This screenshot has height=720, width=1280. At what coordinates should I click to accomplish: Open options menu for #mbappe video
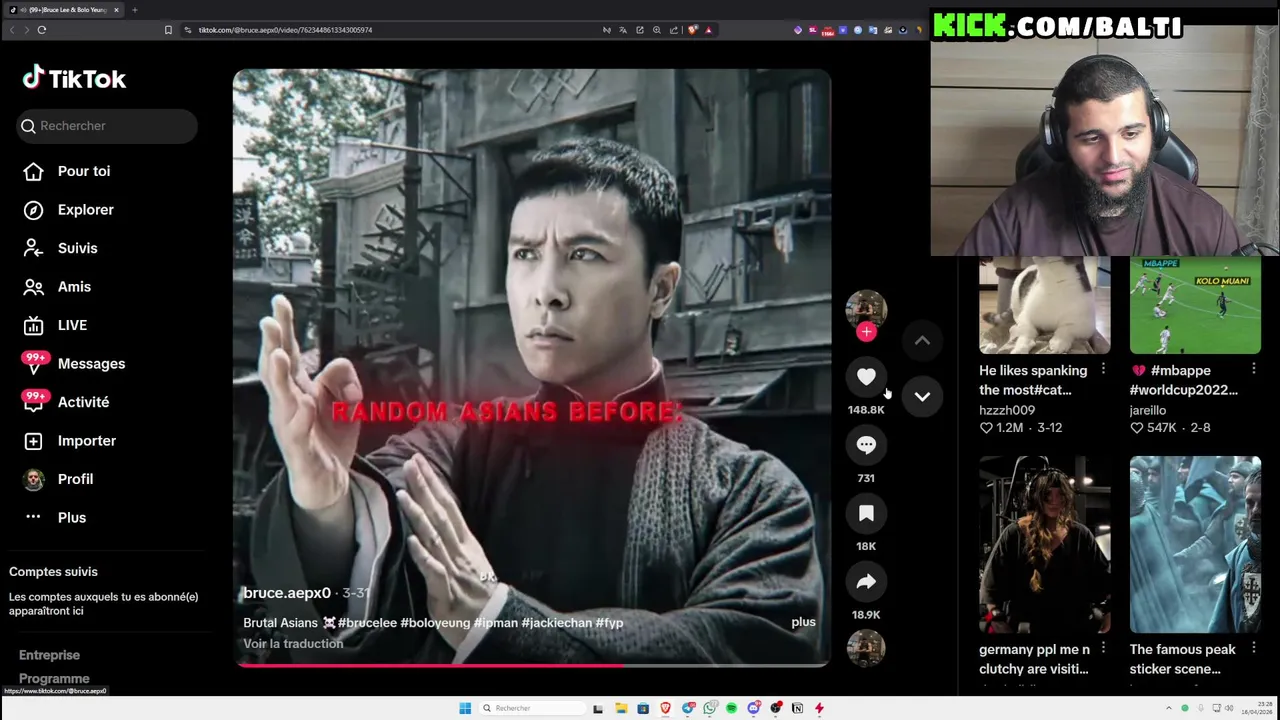[x=1254, y=370]
